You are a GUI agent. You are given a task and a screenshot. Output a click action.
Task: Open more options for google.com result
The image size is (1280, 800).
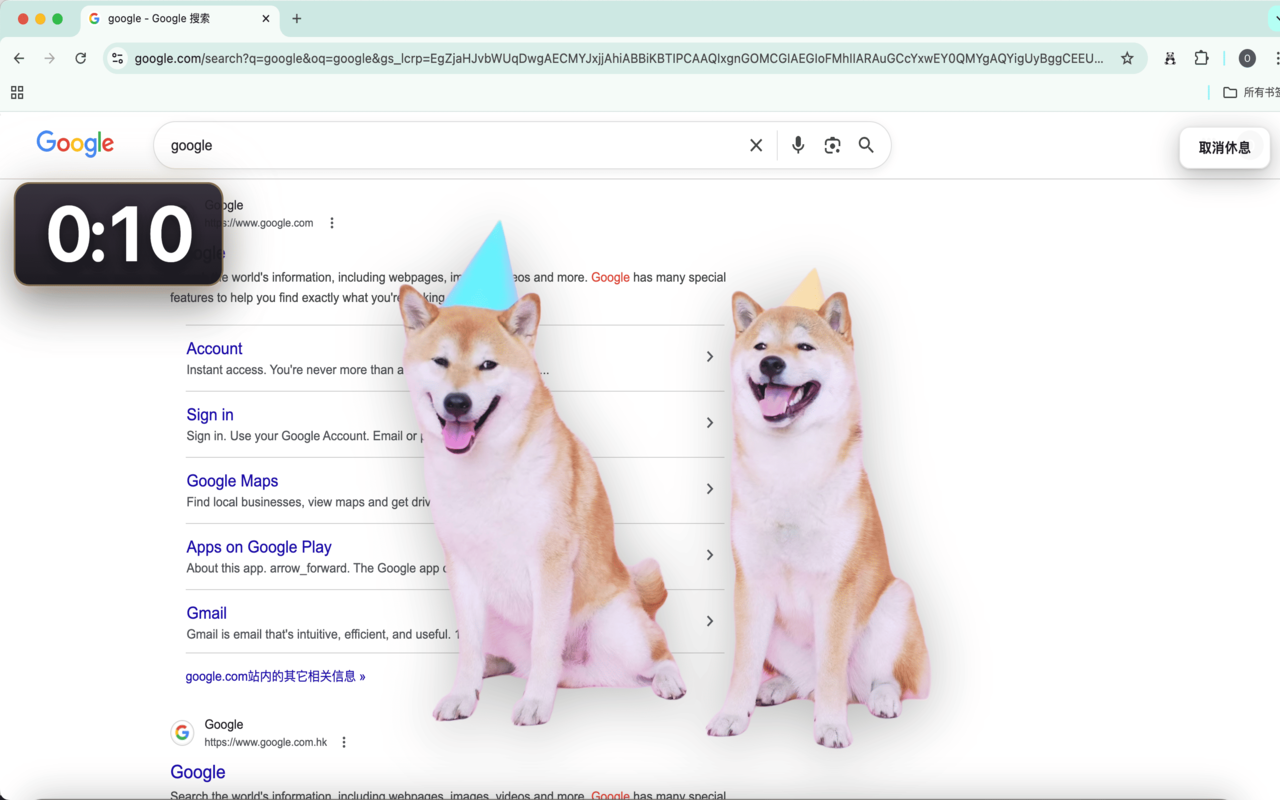332,223
